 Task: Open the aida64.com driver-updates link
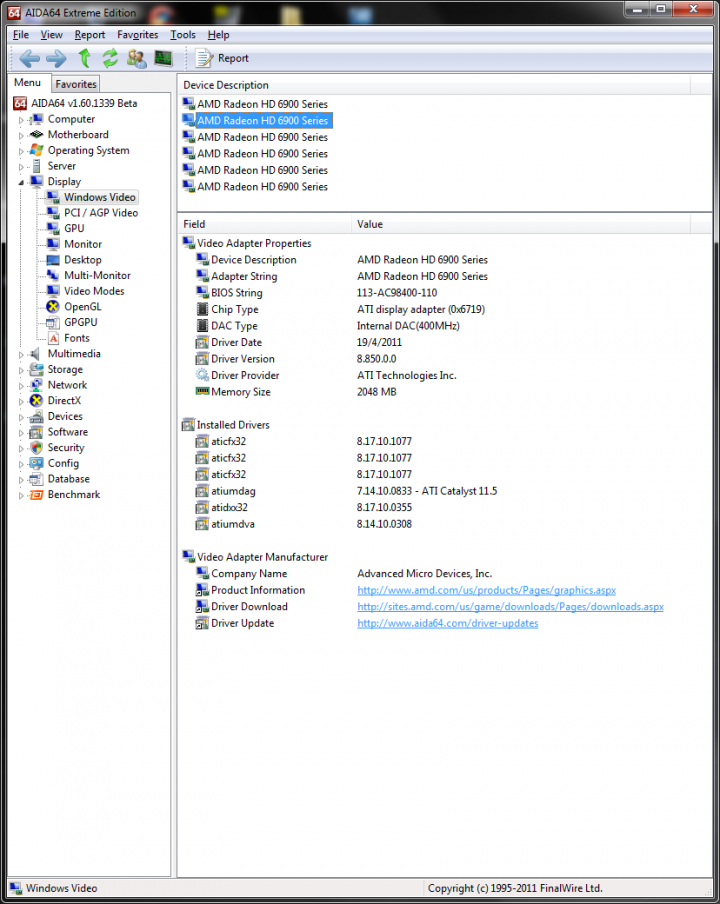click(x=447, y=623)
